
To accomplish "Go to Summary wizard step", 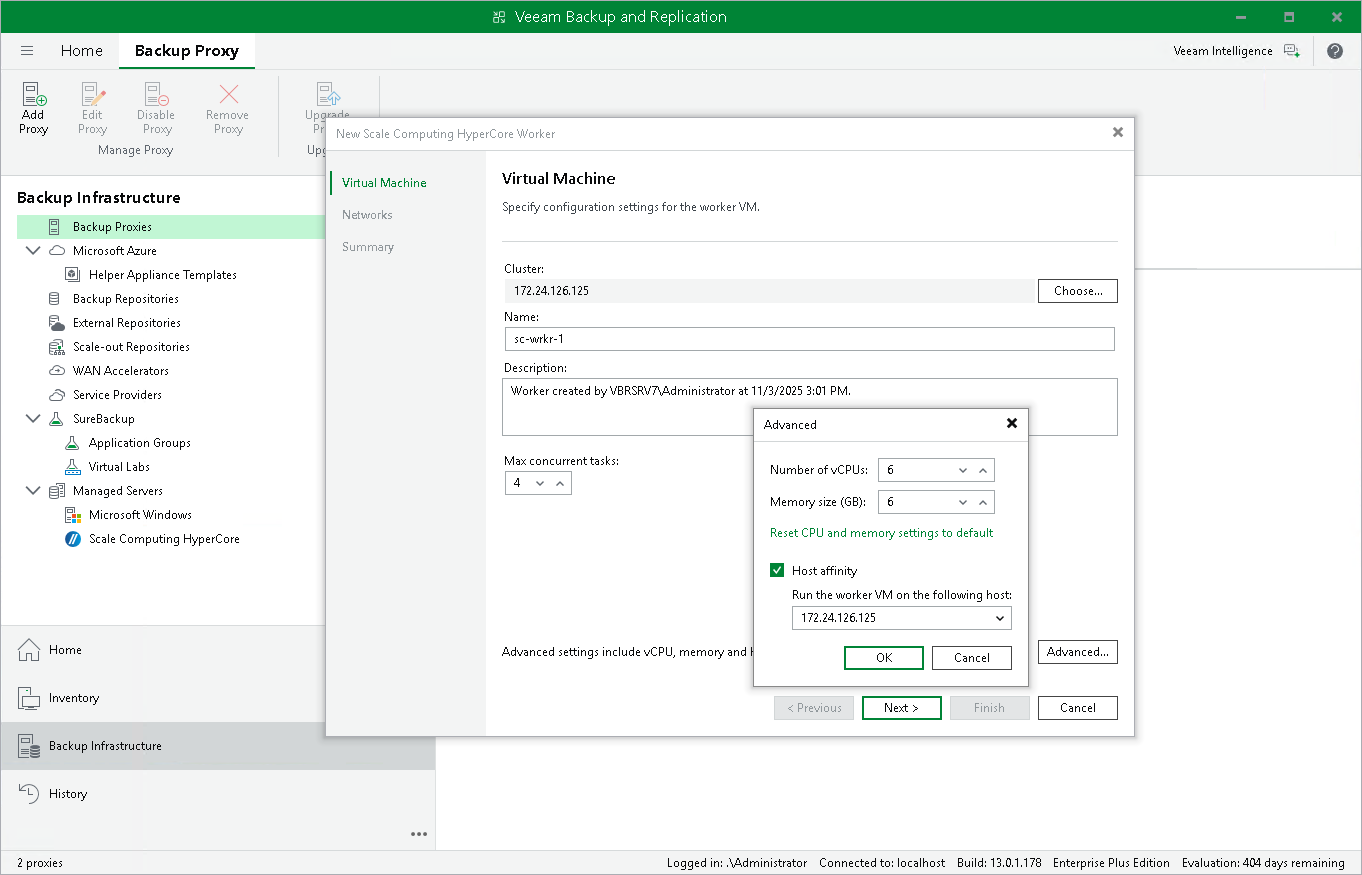I will tap(368, 247).
